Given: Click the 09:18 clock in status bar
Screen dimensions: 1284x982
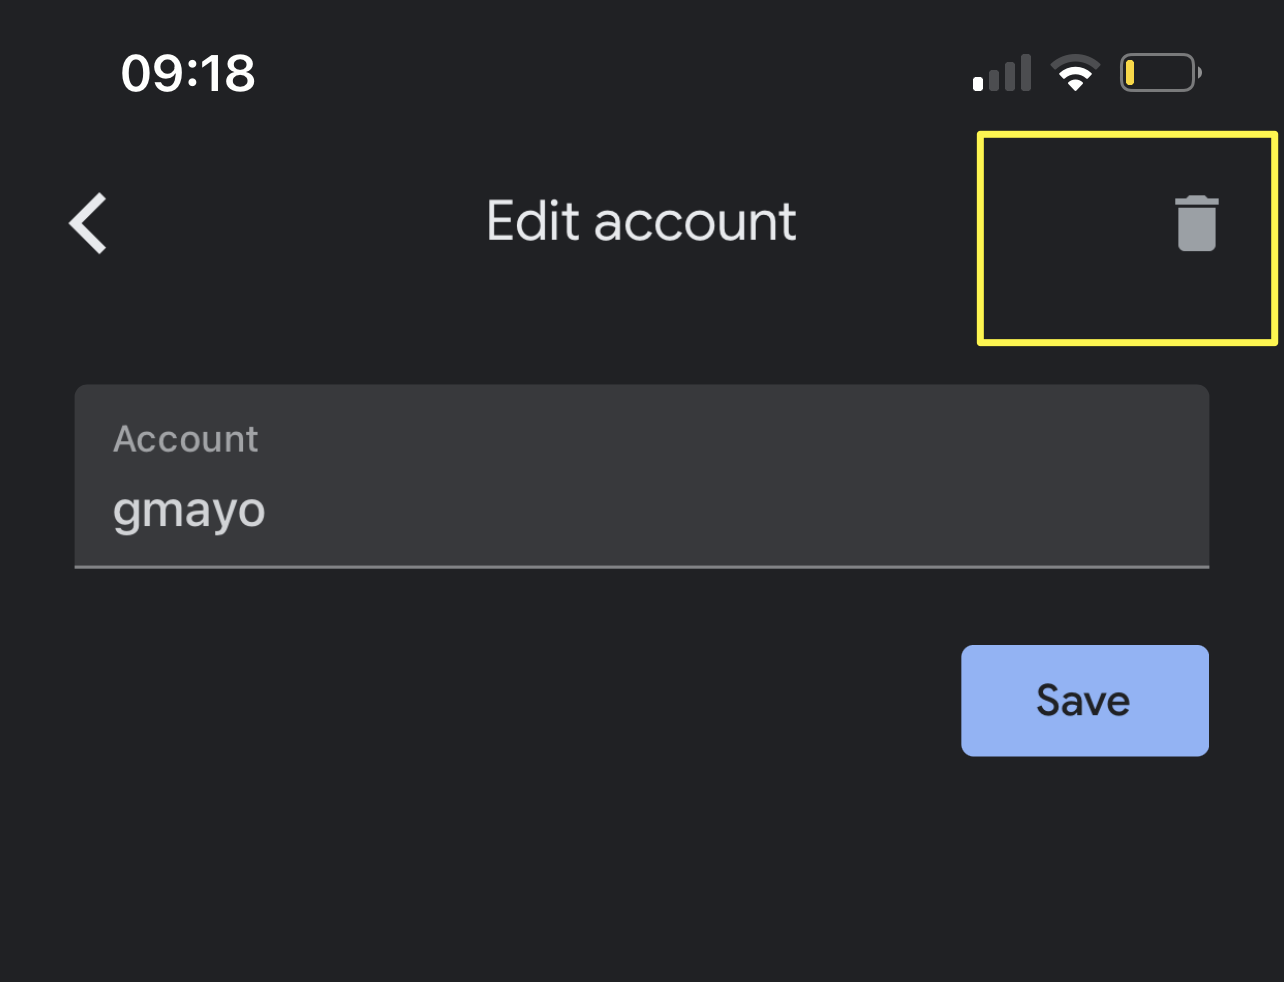Looking at the screenshot, I should click(x=188, y=74).
